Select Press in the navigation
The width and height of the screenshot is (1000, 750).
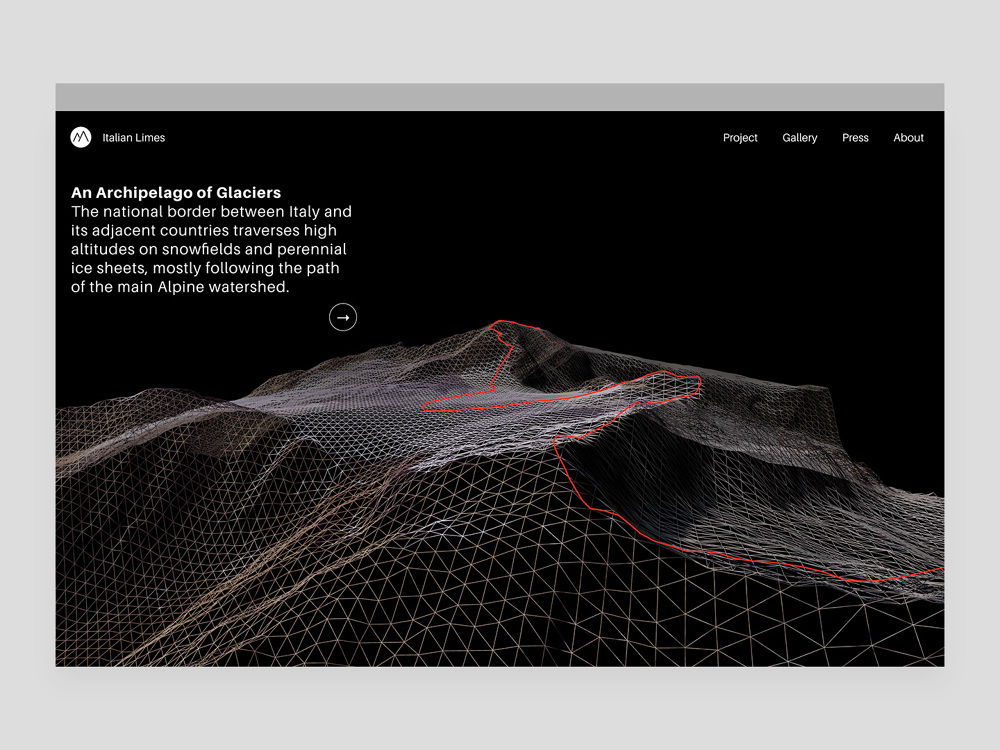855,138
